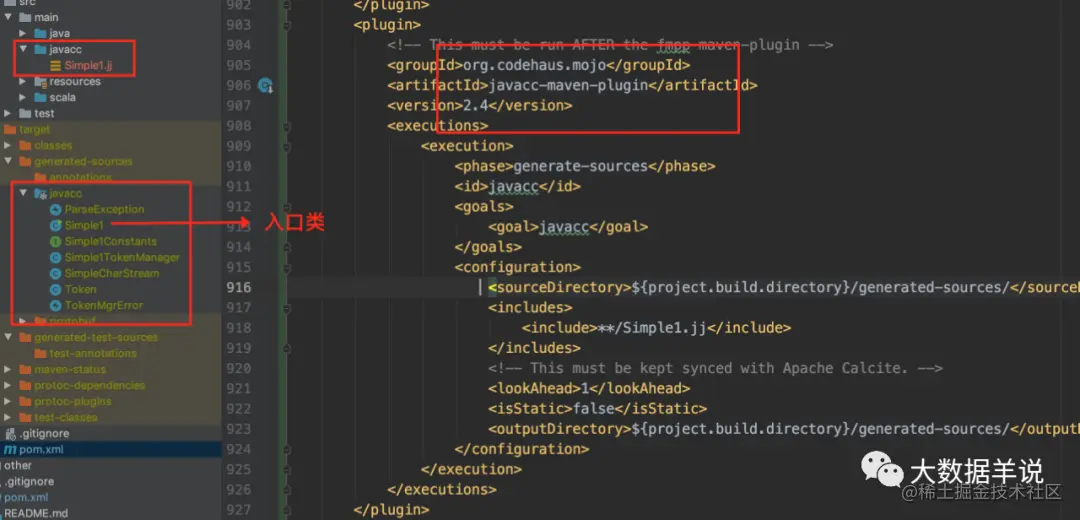
Task: Click the TokenMgrError class icon
Action: click(x=56, y=305)
